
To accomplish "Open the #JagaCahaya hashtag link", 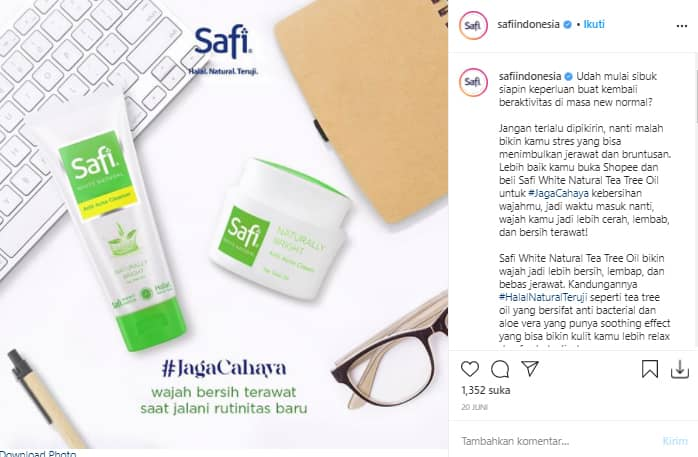I will click(558, 193).
